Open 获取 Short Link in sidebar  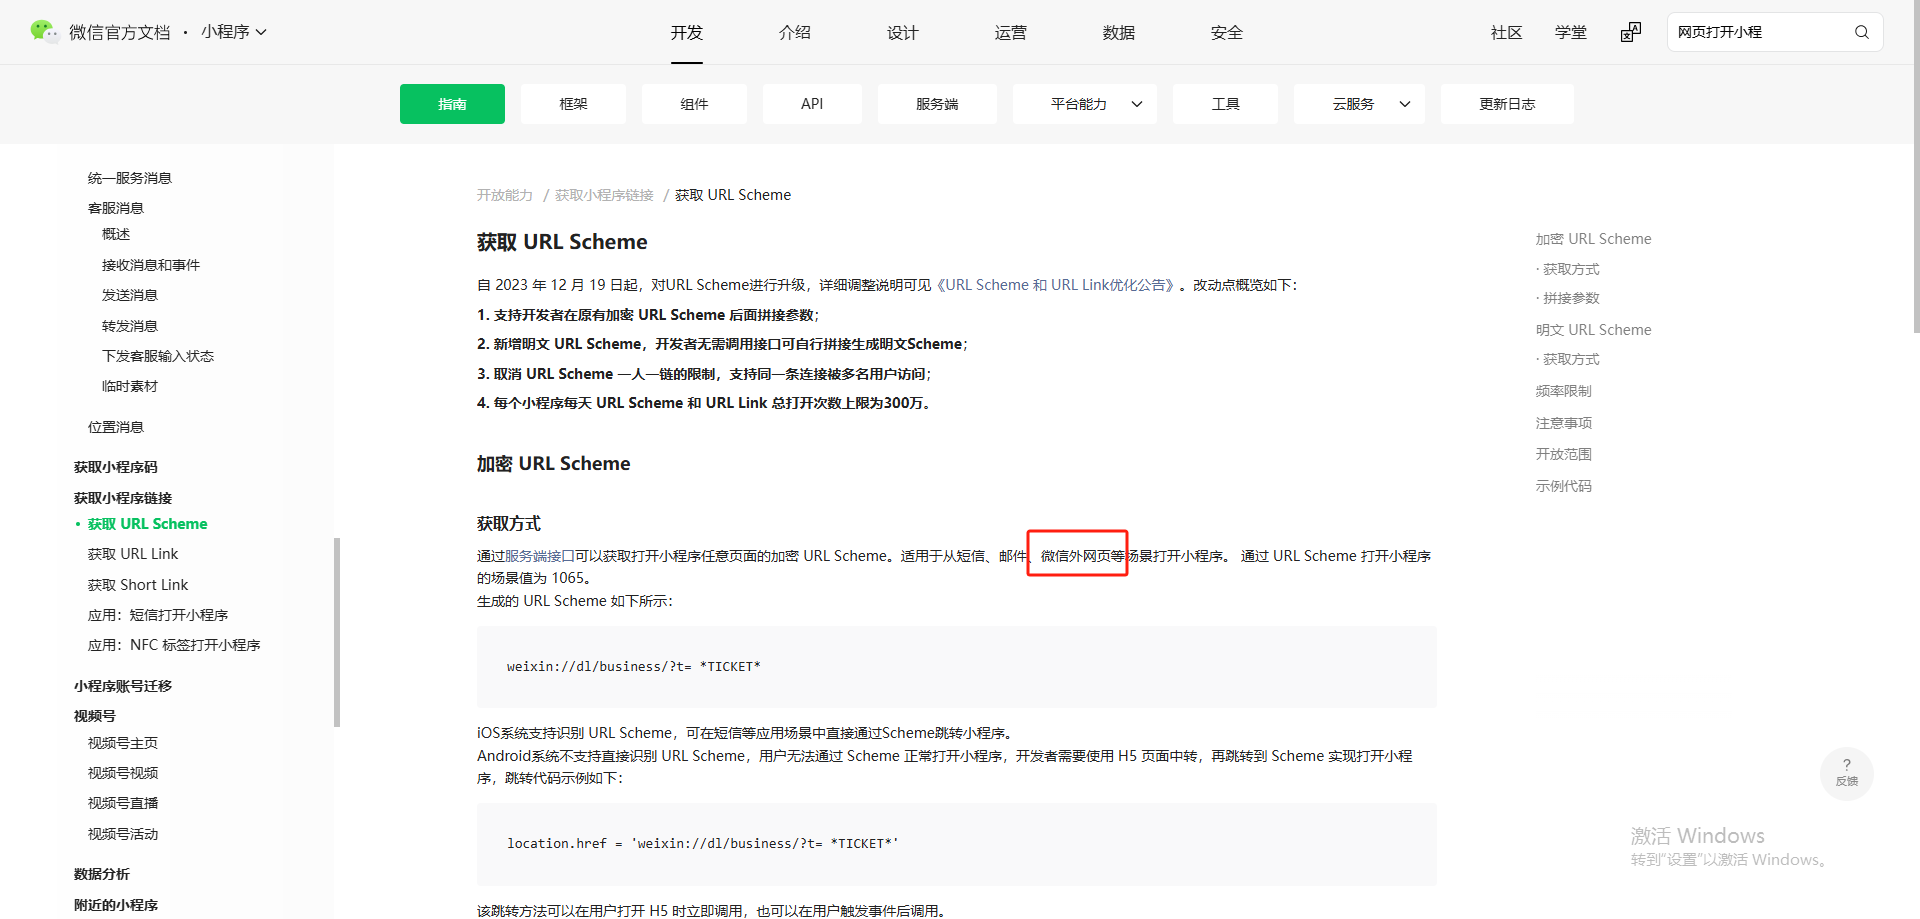[138, 585]
